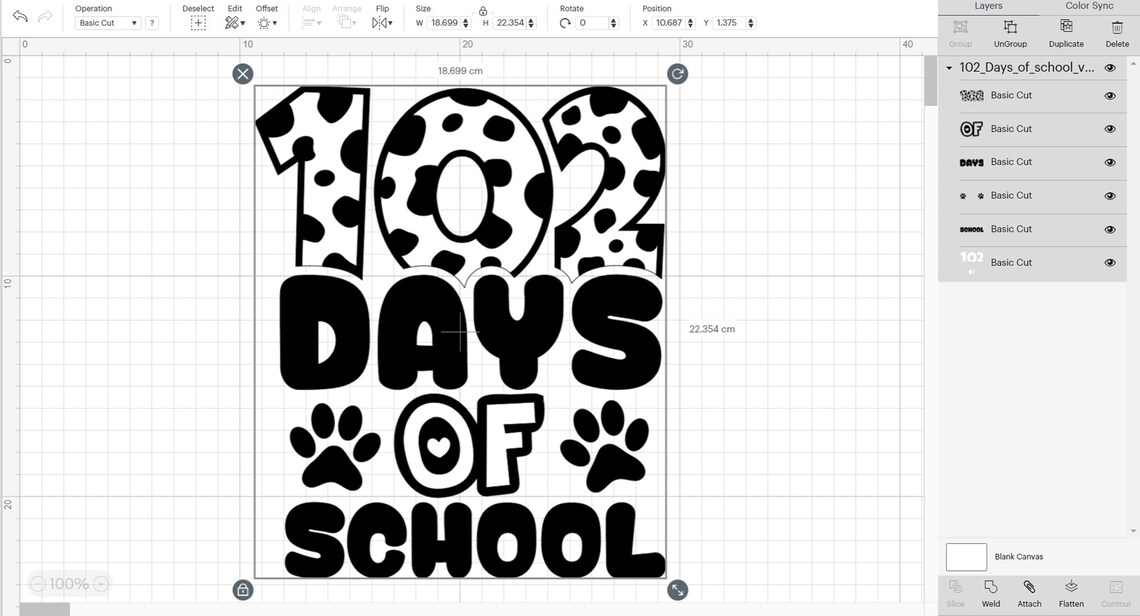Hide the DAYS Basic Cut layer
The height and width of the screenshot is (616, 1140).
[x=1109, y=161]
